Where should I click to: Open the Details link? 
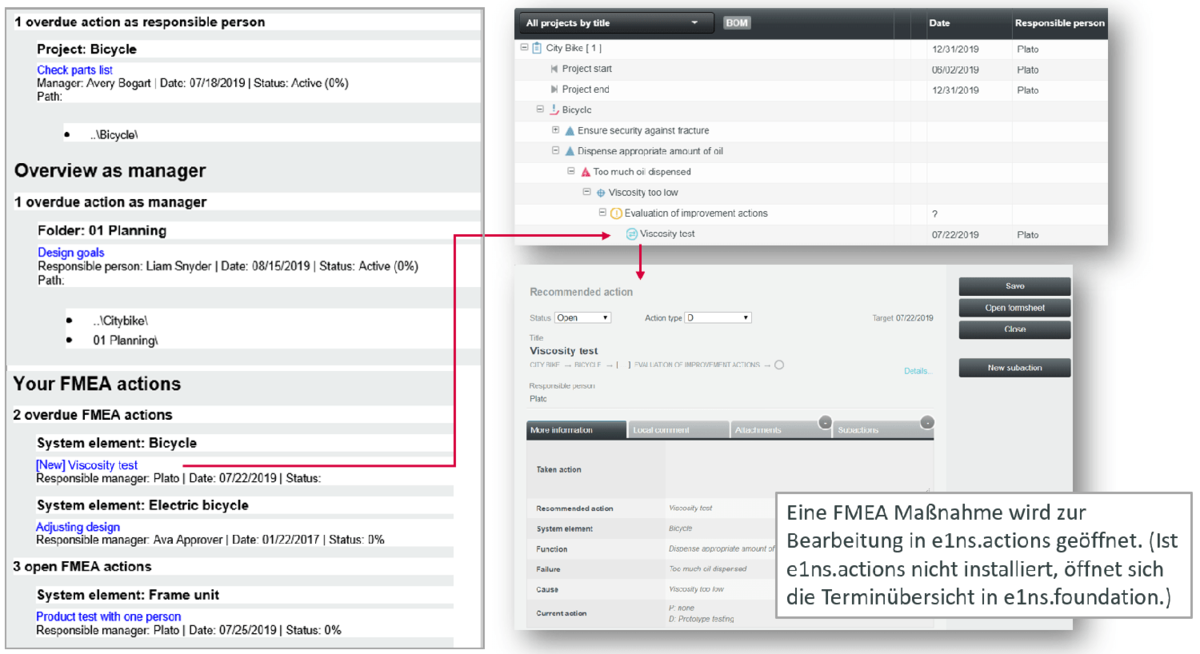click(x=917, y=371)
